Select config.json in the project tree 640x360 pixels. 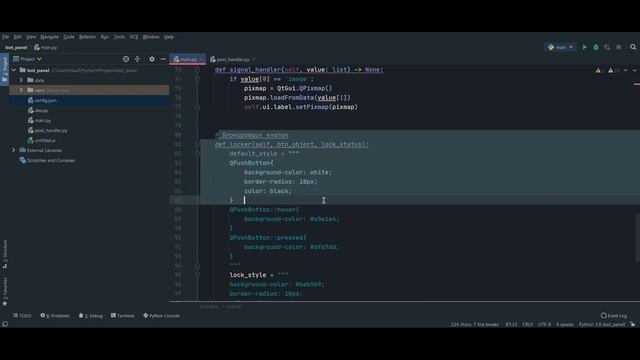(x=42, y=100)
